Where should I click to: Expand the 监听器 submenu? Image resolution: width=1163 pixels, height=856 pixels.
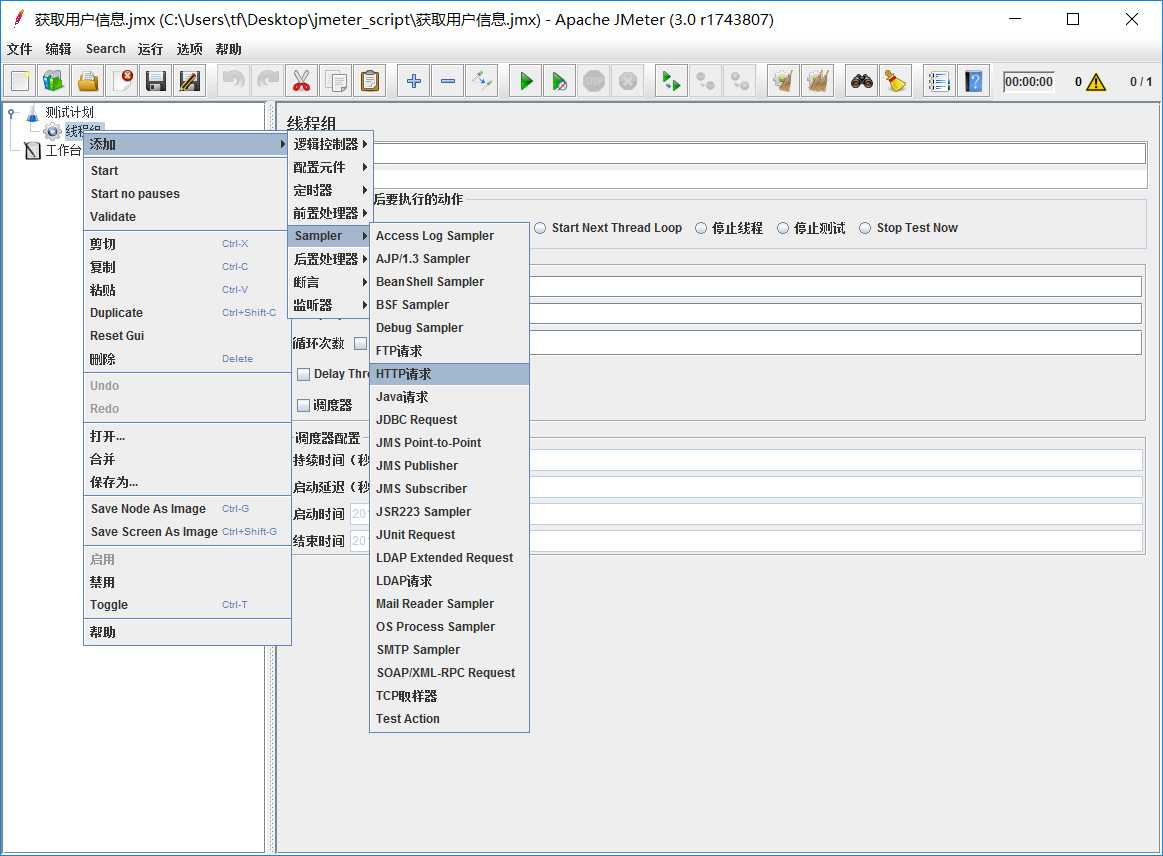coord(329,305)
